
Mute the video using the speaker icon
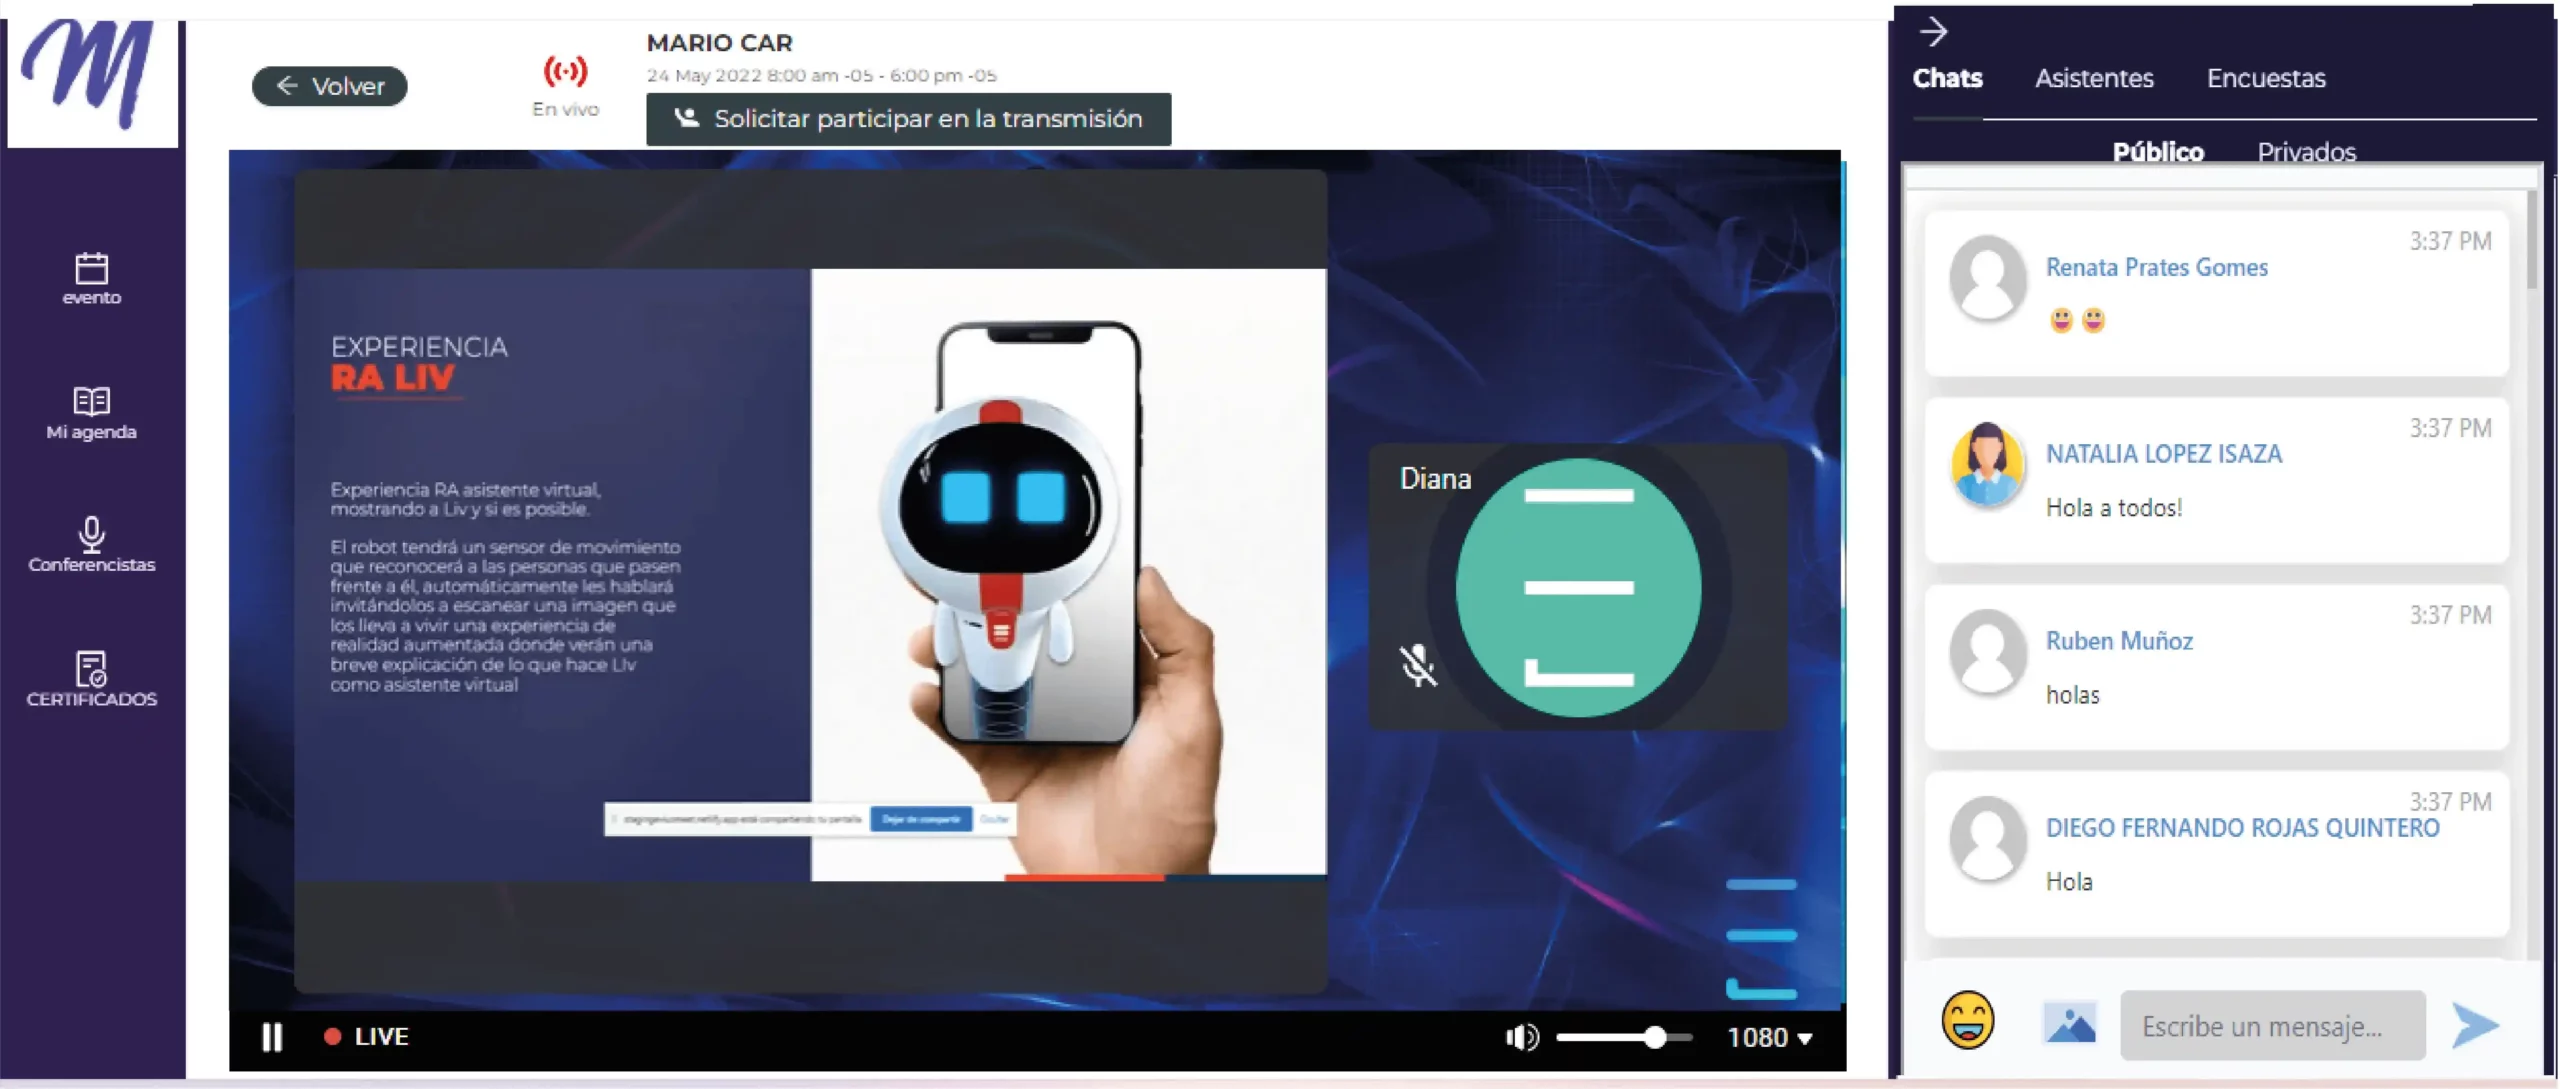[1521, 1038]
